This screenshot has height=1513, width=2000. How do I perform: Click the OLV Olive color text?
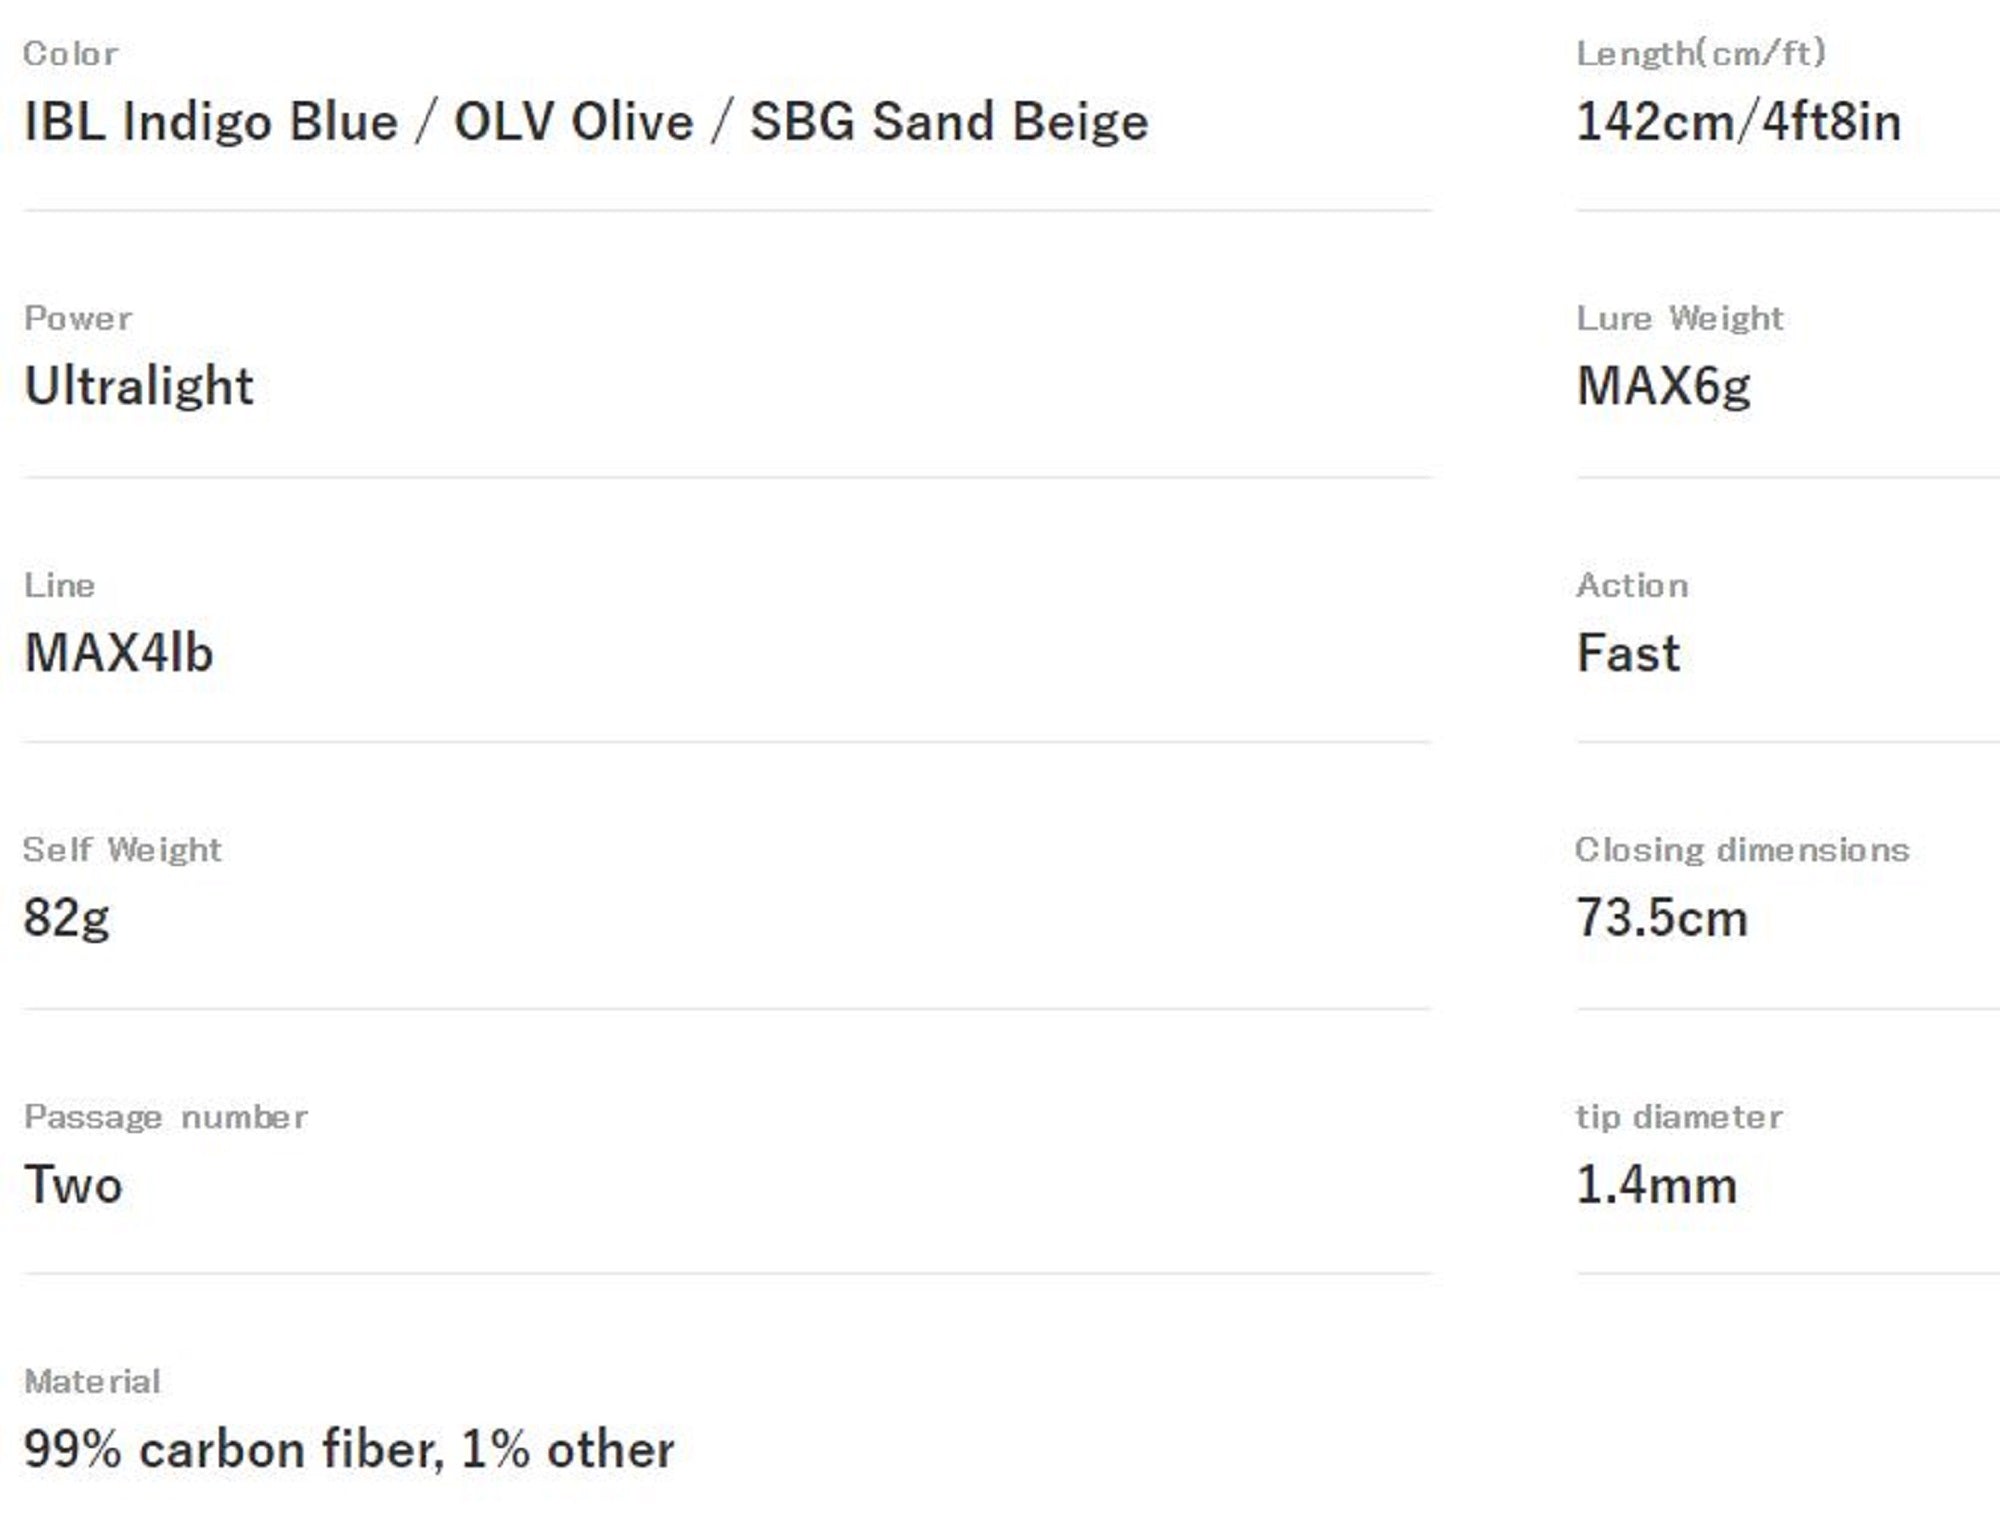(x=573, y=122)
